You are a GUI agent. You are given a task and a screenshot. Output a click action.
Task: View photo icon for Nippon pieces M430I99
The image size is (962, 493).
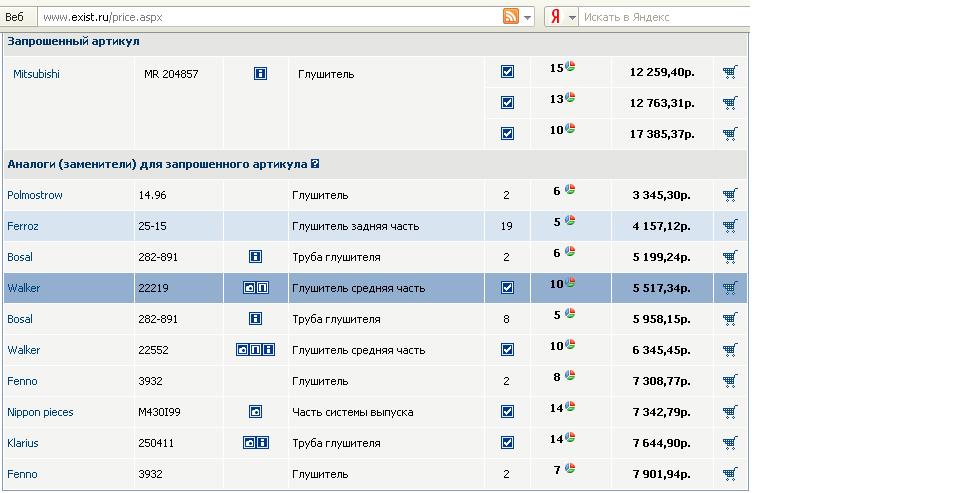pos(255,412)
